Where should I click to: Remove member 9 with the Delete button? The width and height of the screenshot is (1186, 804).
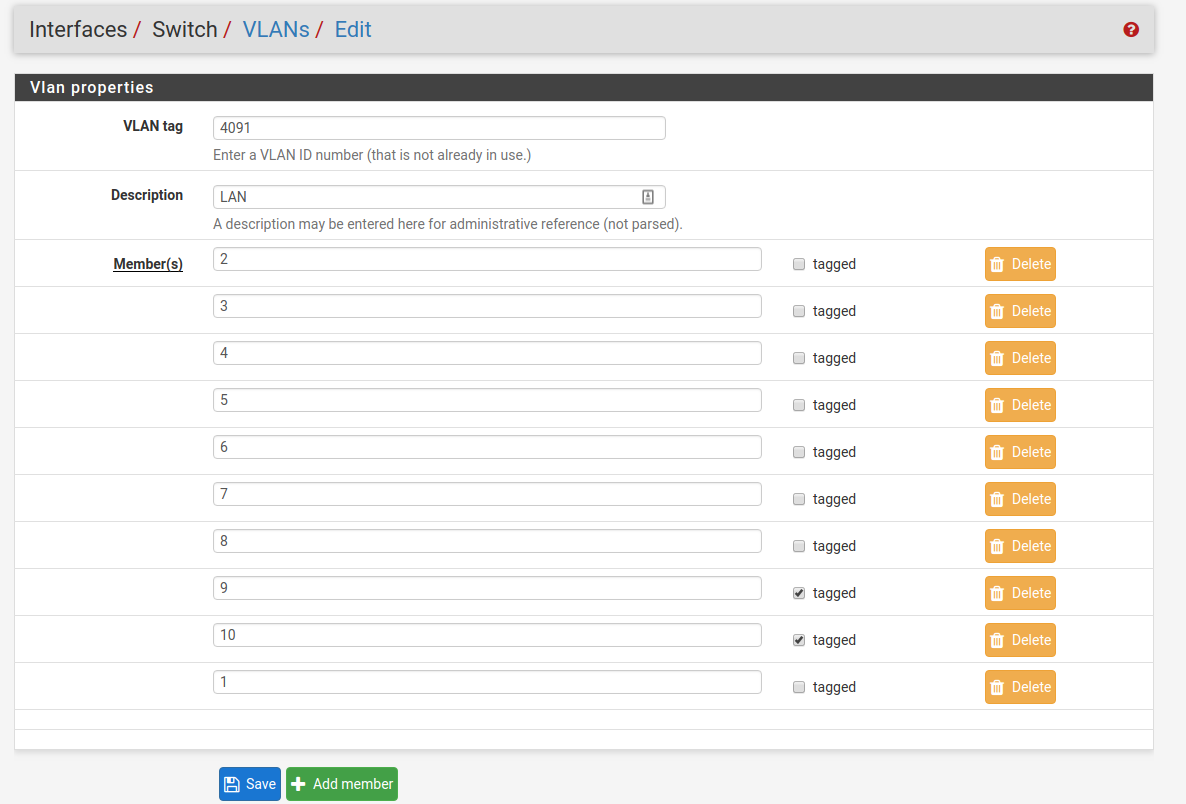click(x=1020, y=593)
